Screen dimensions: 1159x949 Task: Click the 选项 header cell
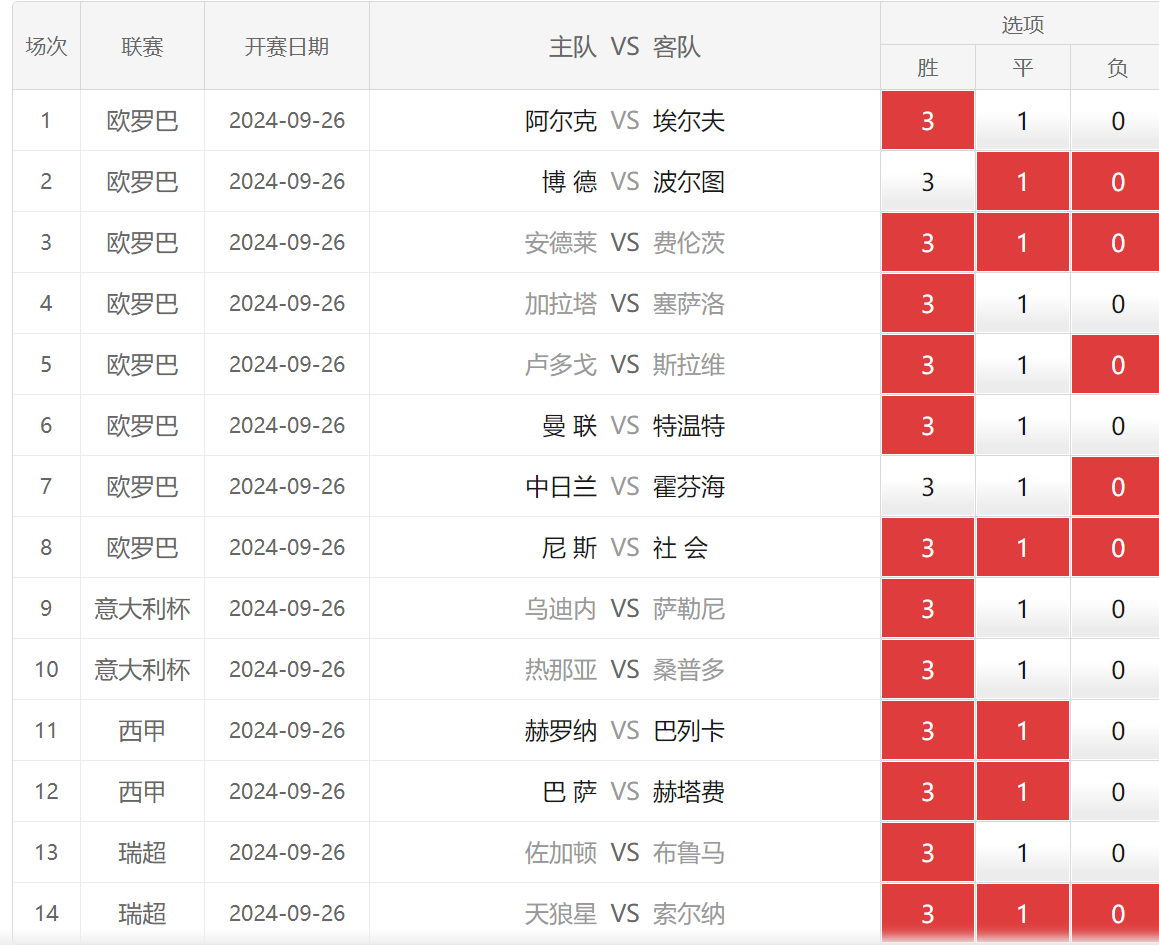(1022, 24)
